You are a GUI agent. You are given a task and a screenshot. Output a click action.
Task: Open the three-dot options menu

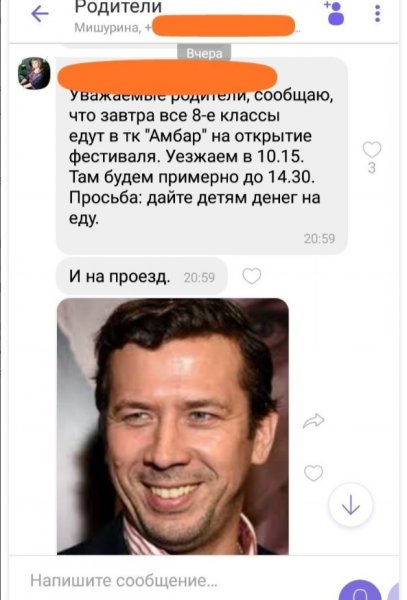378,13
